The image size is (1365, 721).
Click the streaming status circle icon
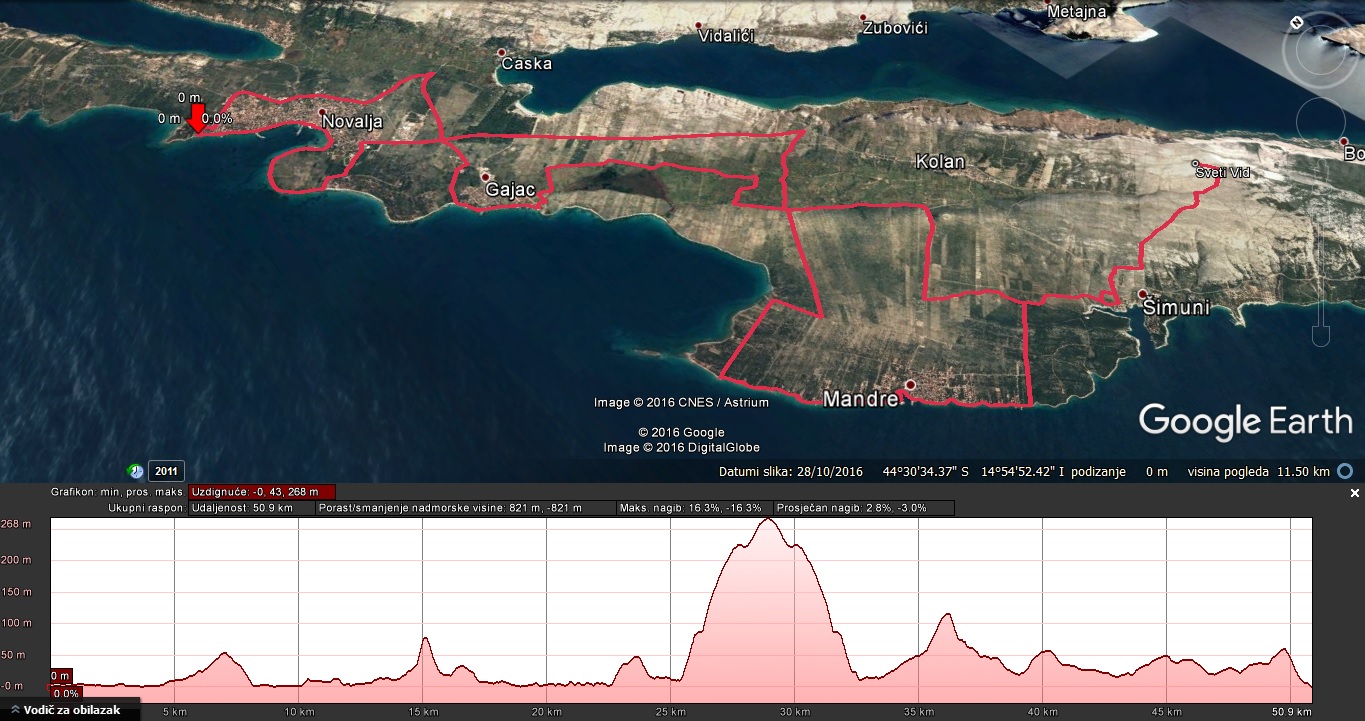click(1346, 471)
